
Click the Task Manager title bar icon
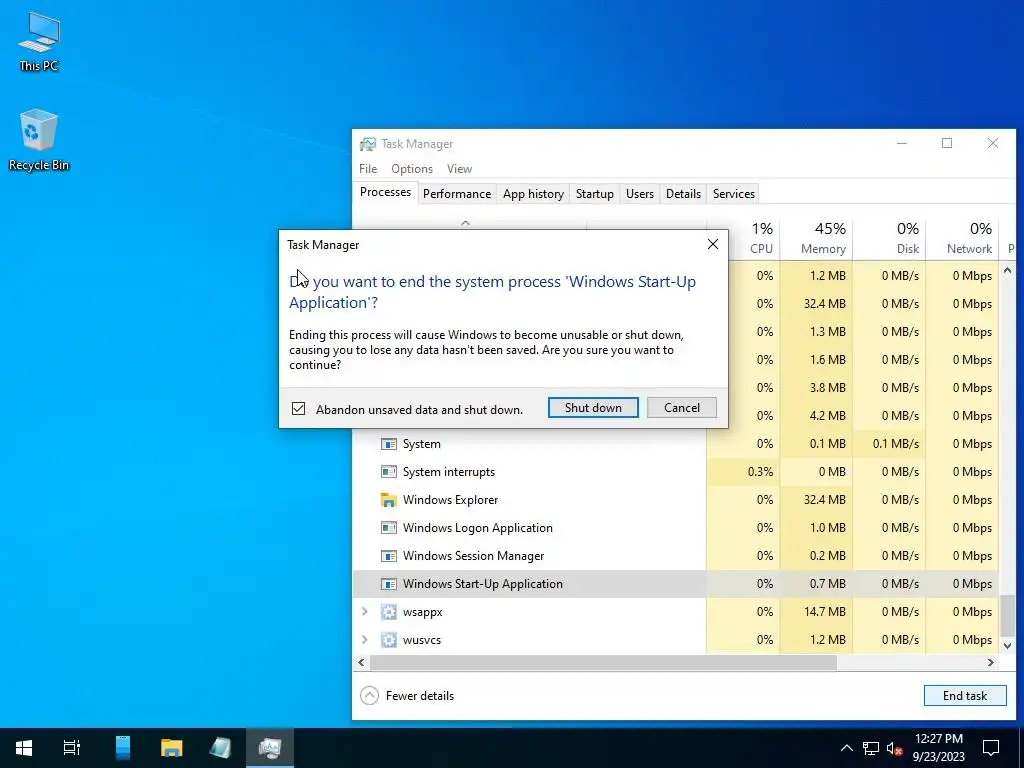[x=368, y=144]
